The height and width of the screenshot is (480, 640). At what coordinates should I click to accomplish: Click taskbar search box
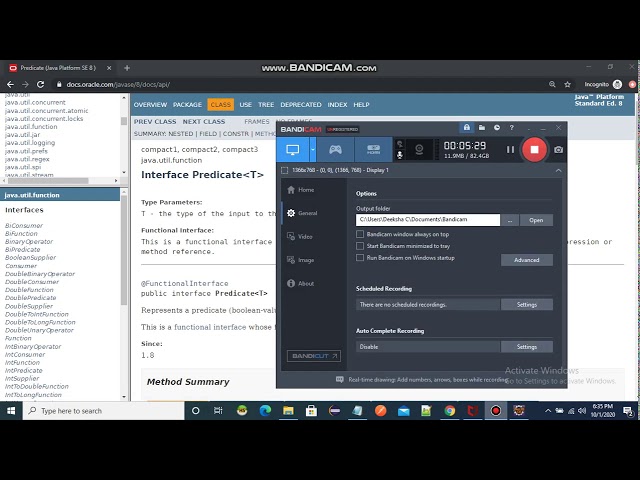[x=104, y=411]
